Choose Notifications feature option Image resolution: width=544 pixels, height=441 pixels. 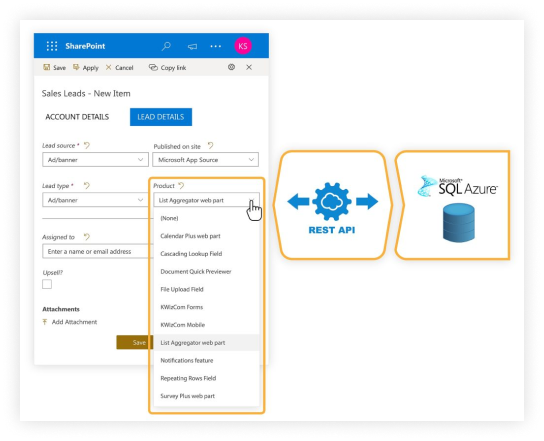coord(206,361)
